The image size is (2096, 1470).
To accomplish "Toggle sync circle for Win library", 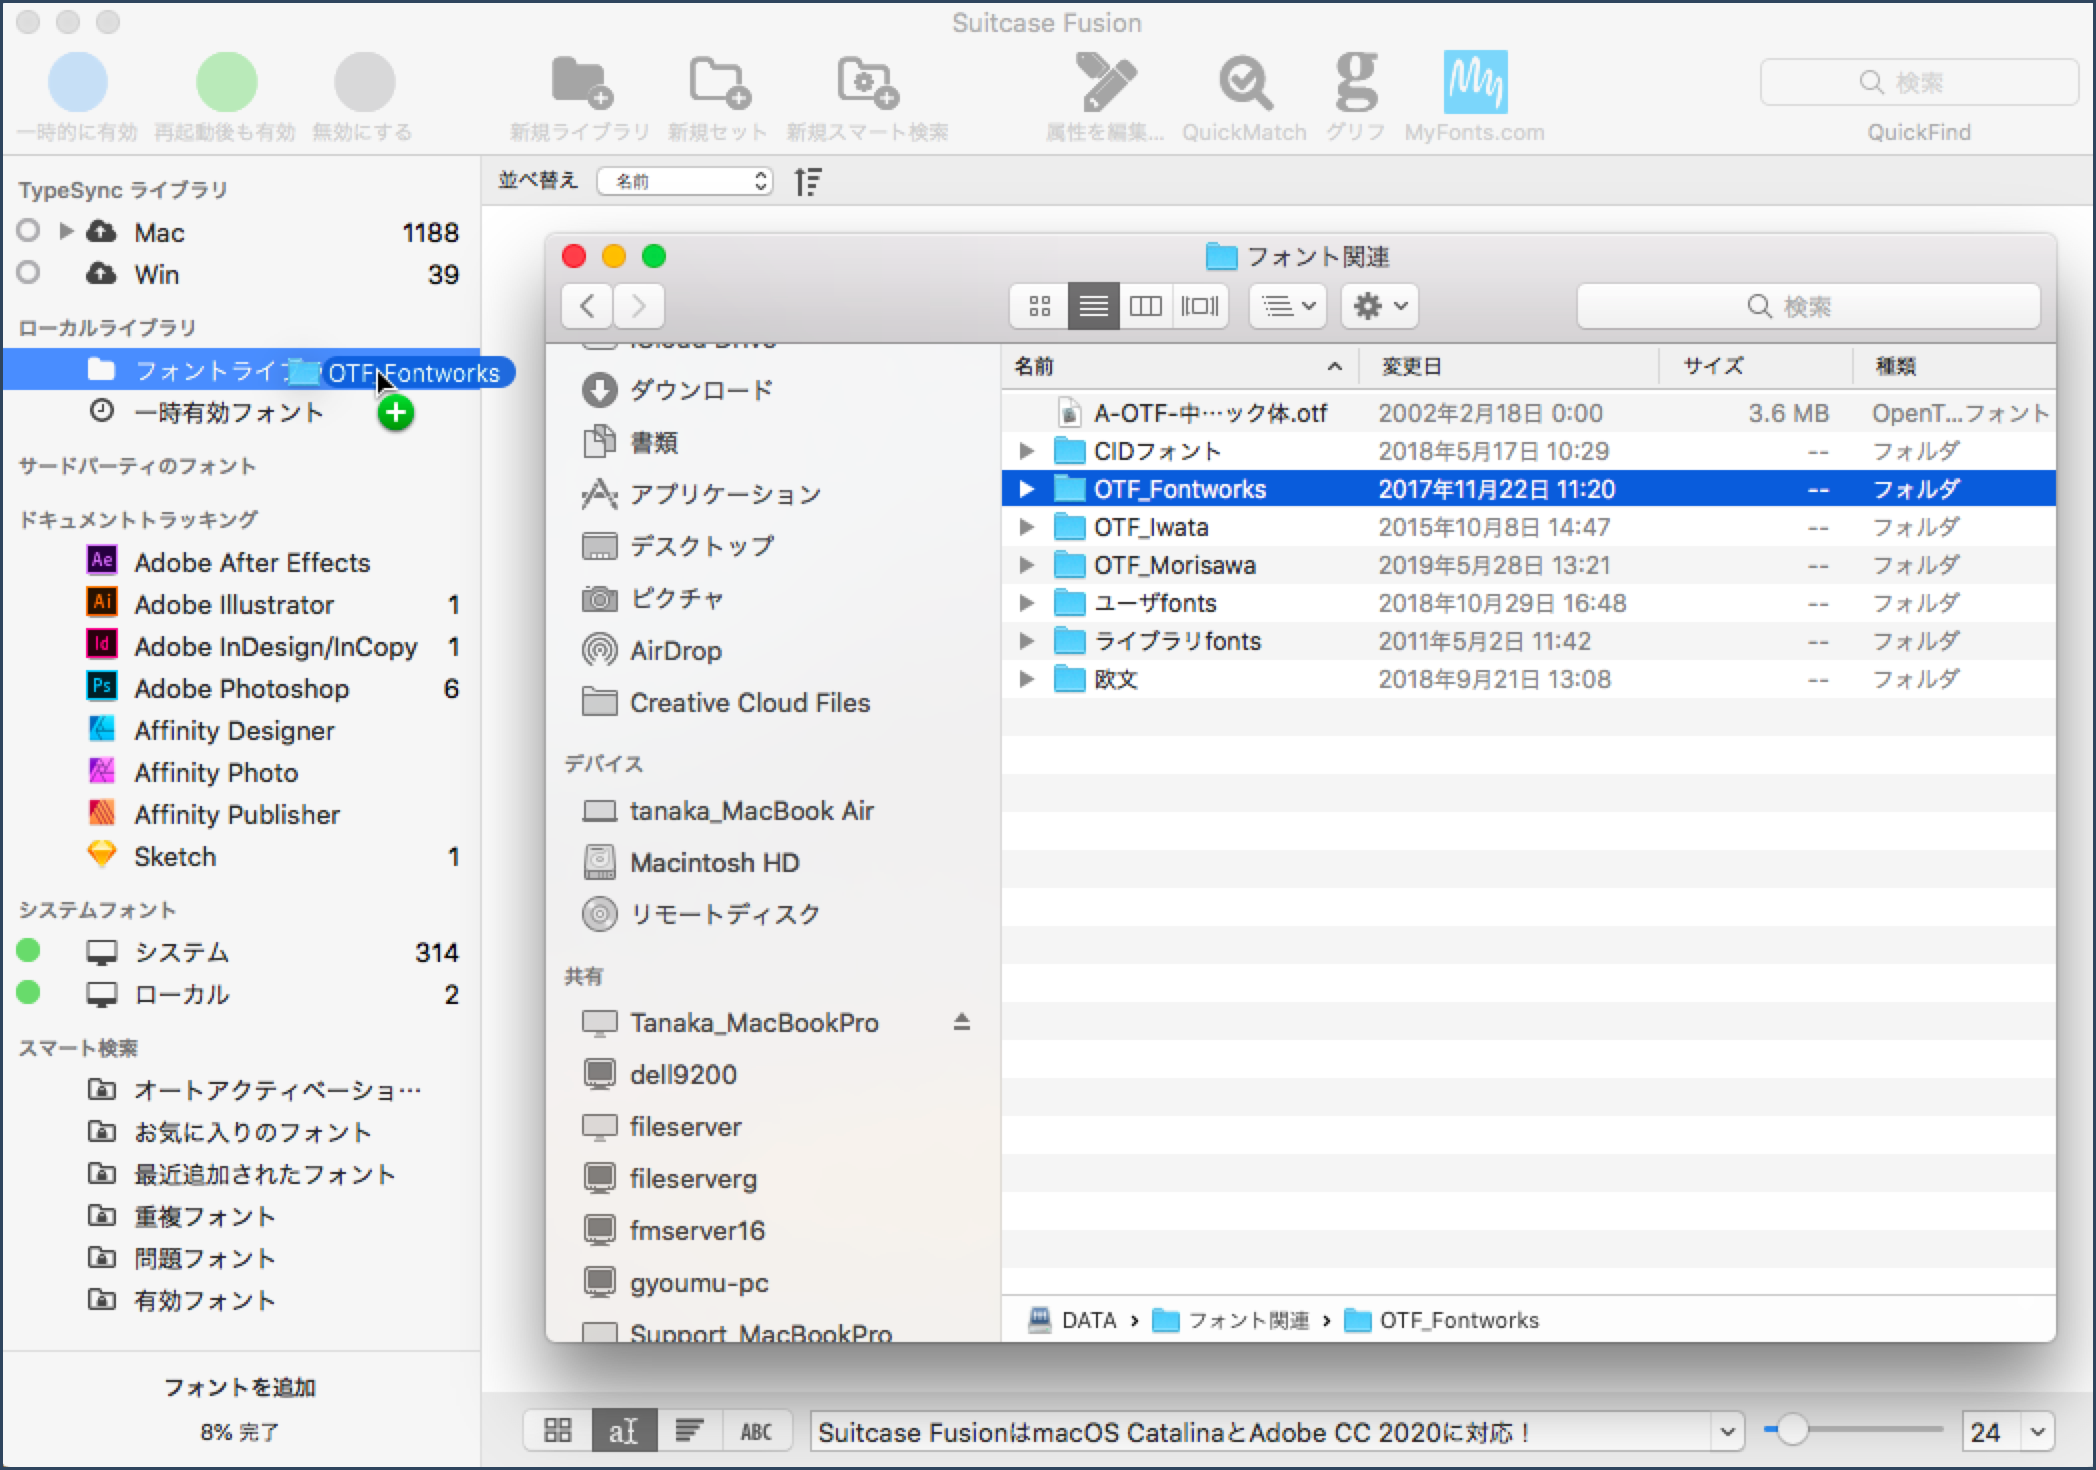I will (x=28, y=272).
